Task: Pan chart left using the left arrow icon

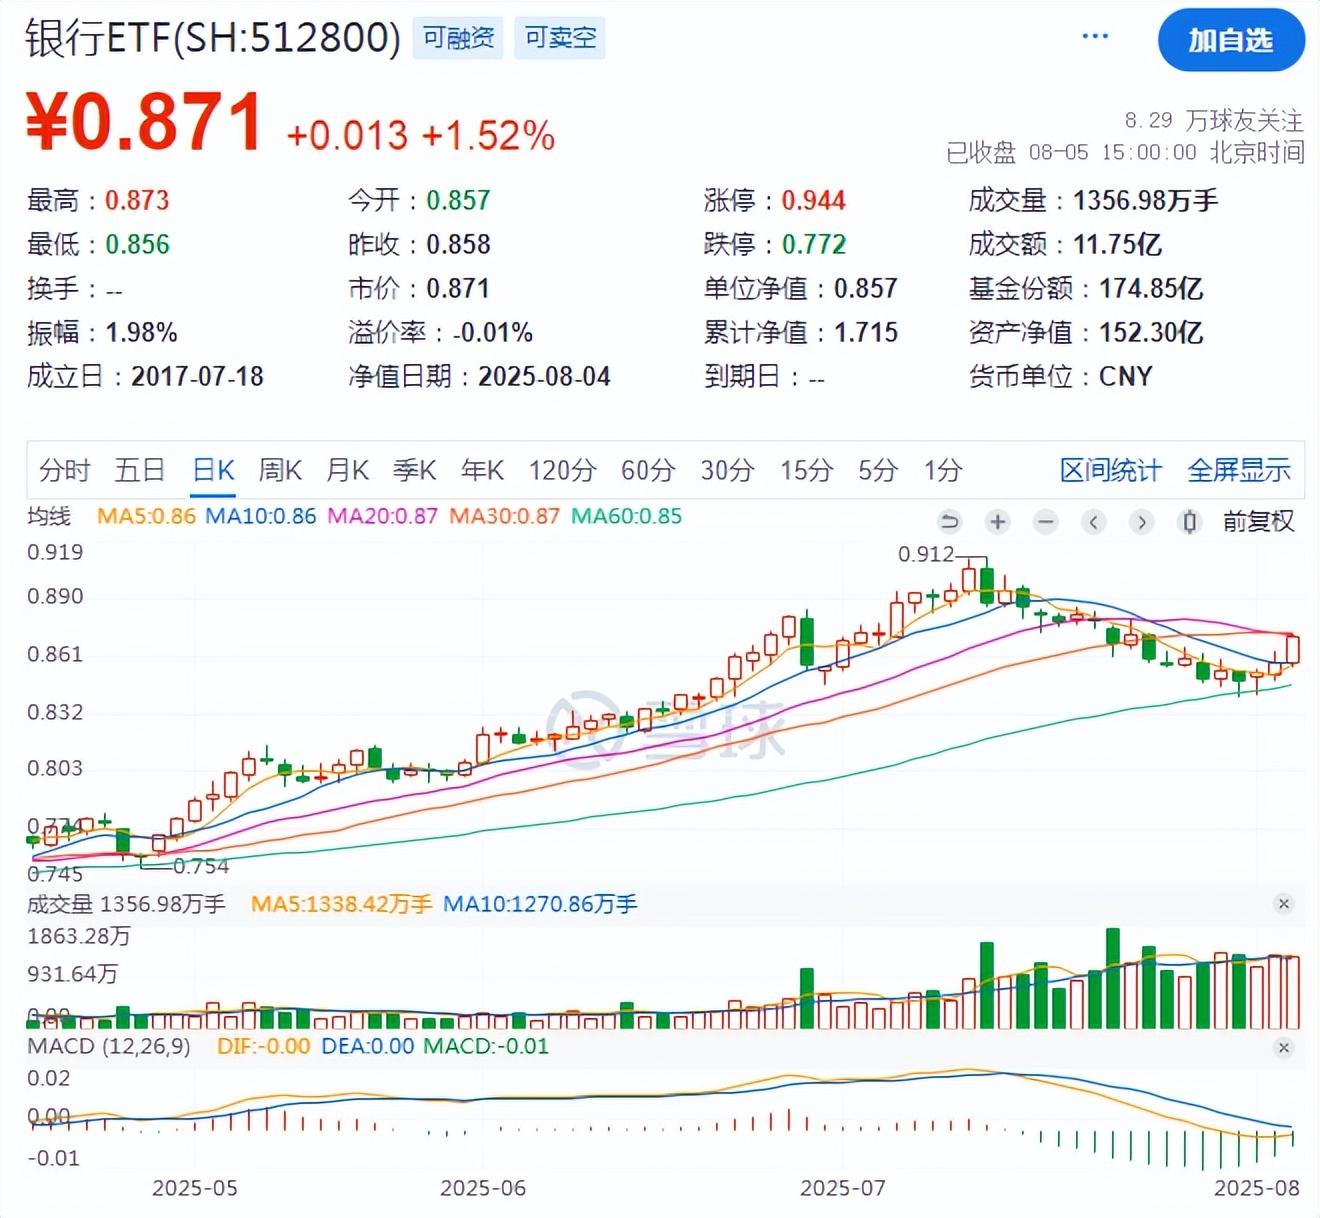Action: coord(1092,522)
